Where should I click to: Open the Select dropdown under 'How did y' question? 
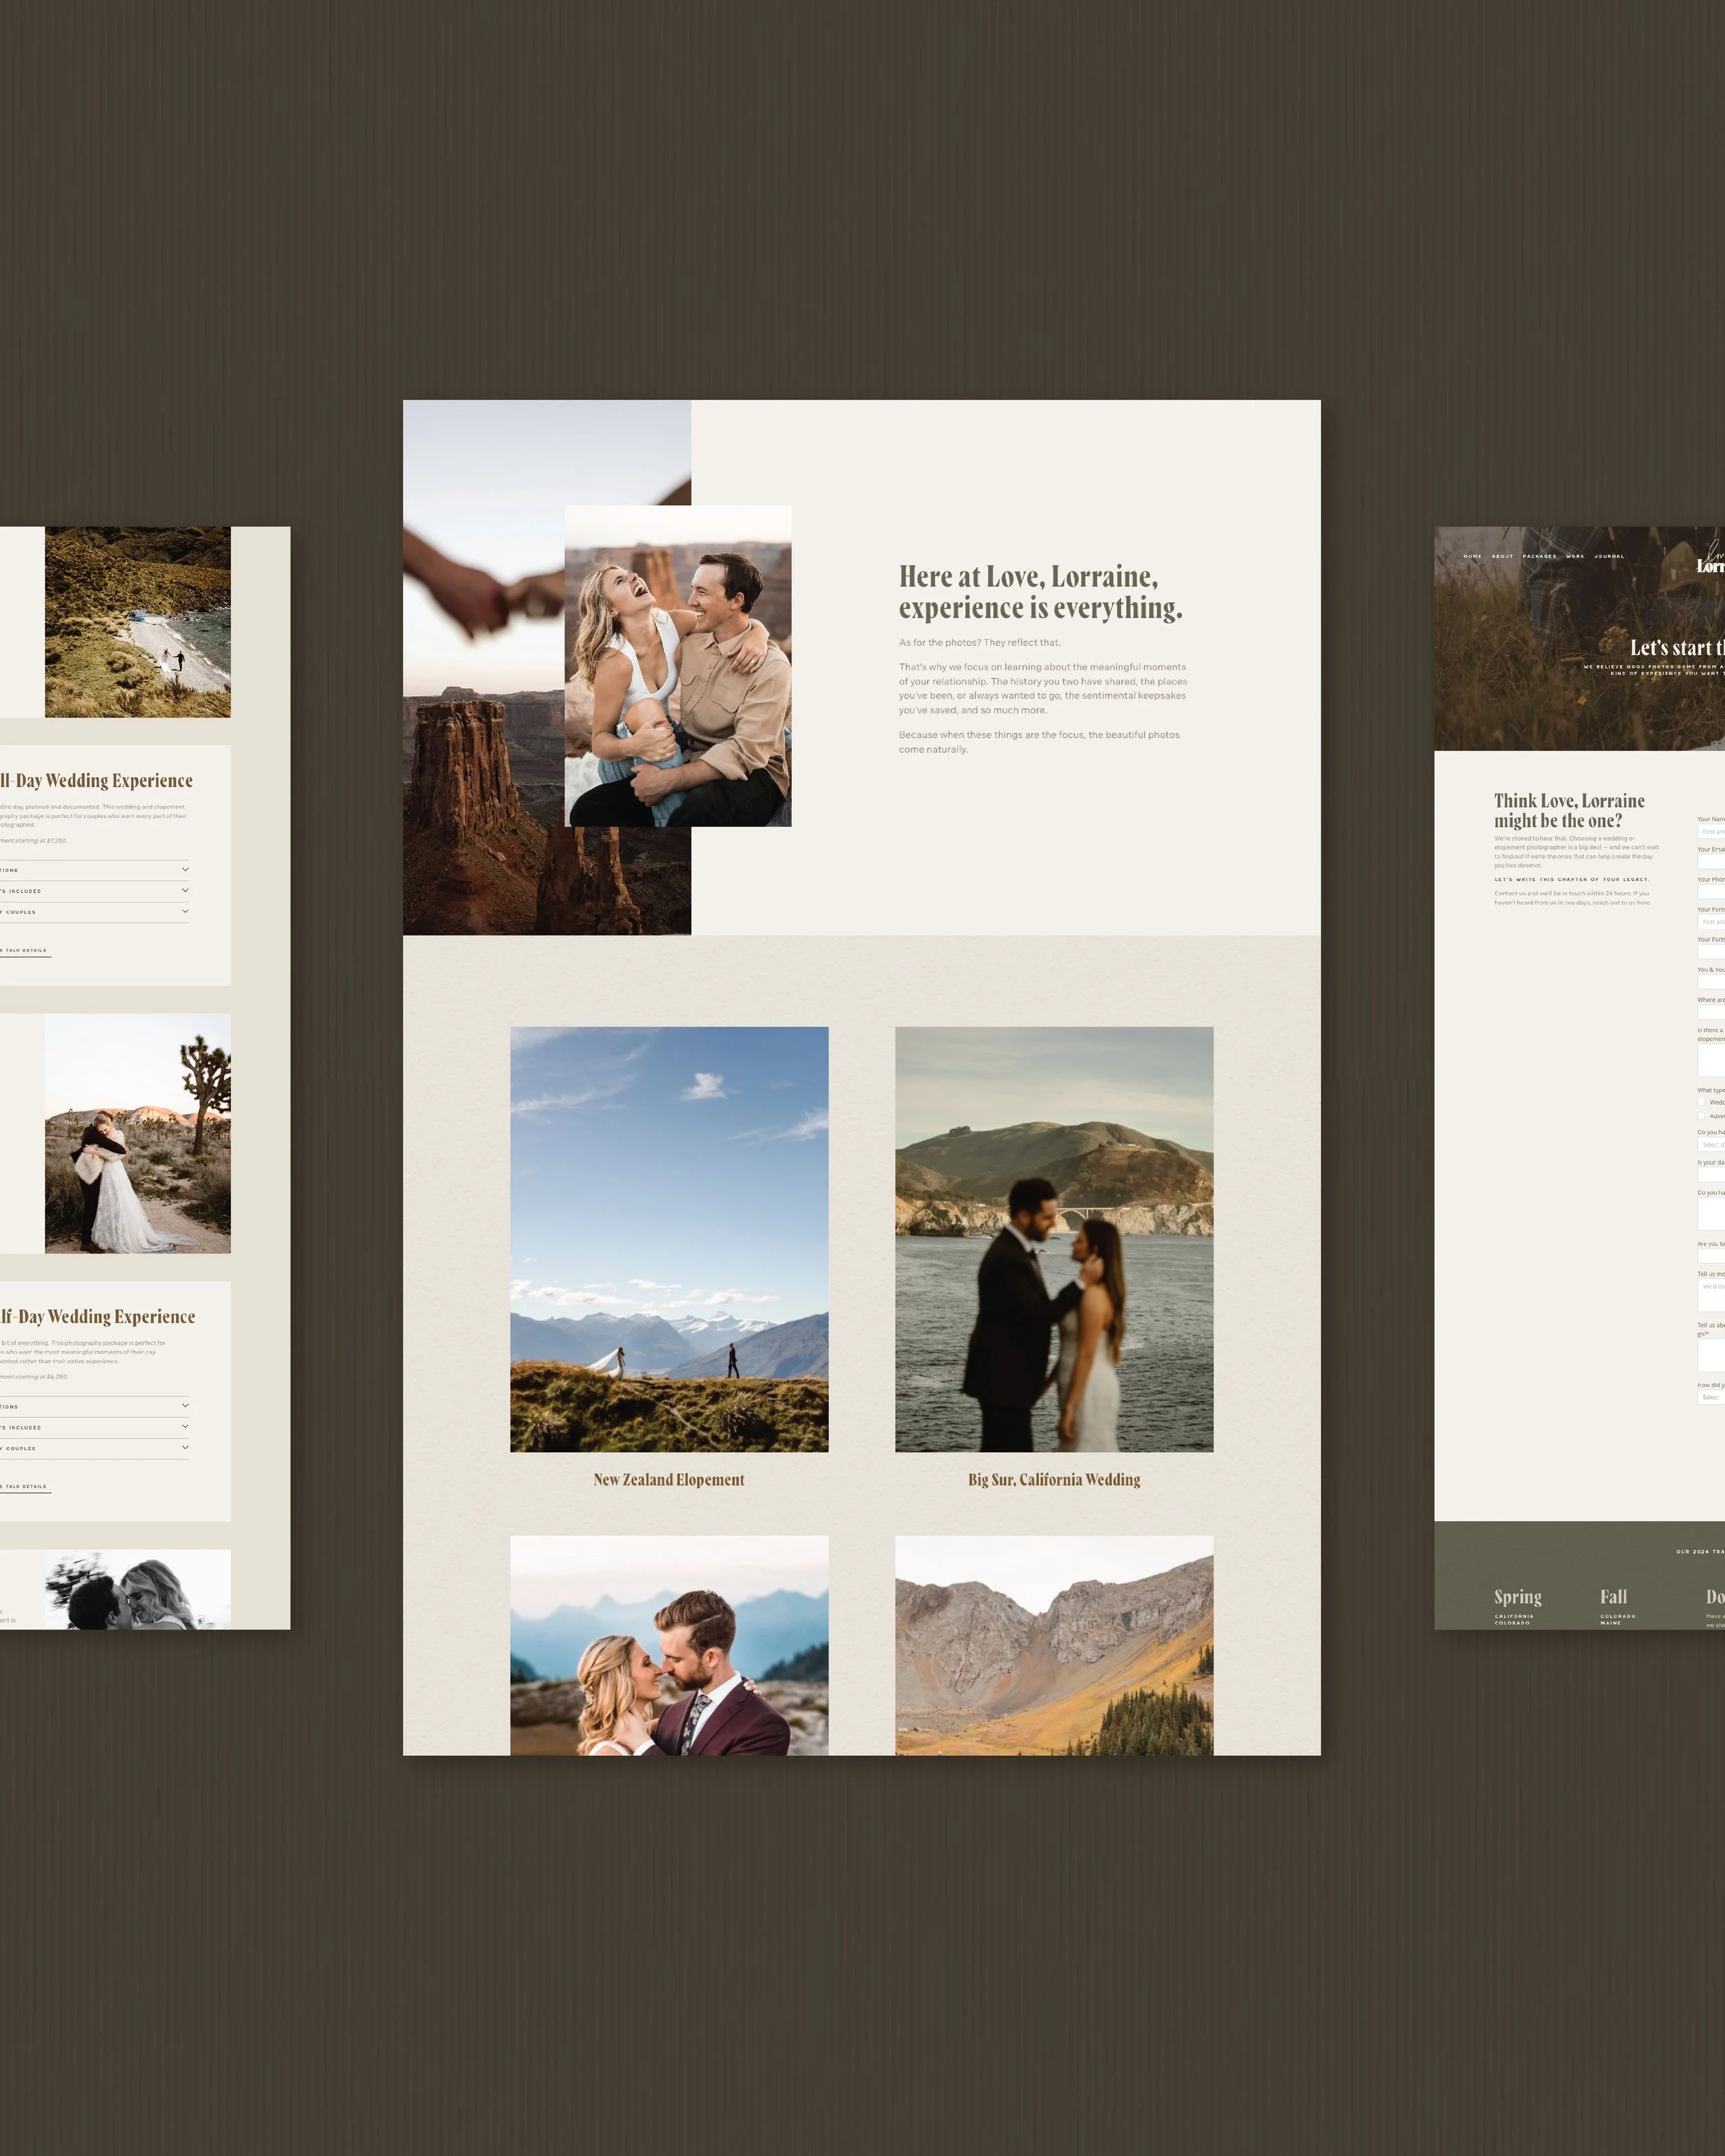point(1711,1397)
